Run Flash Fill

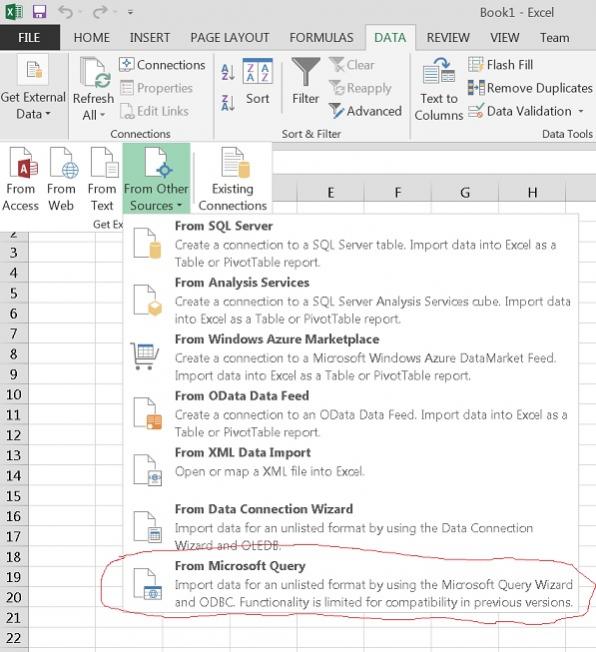click(500, 65)
